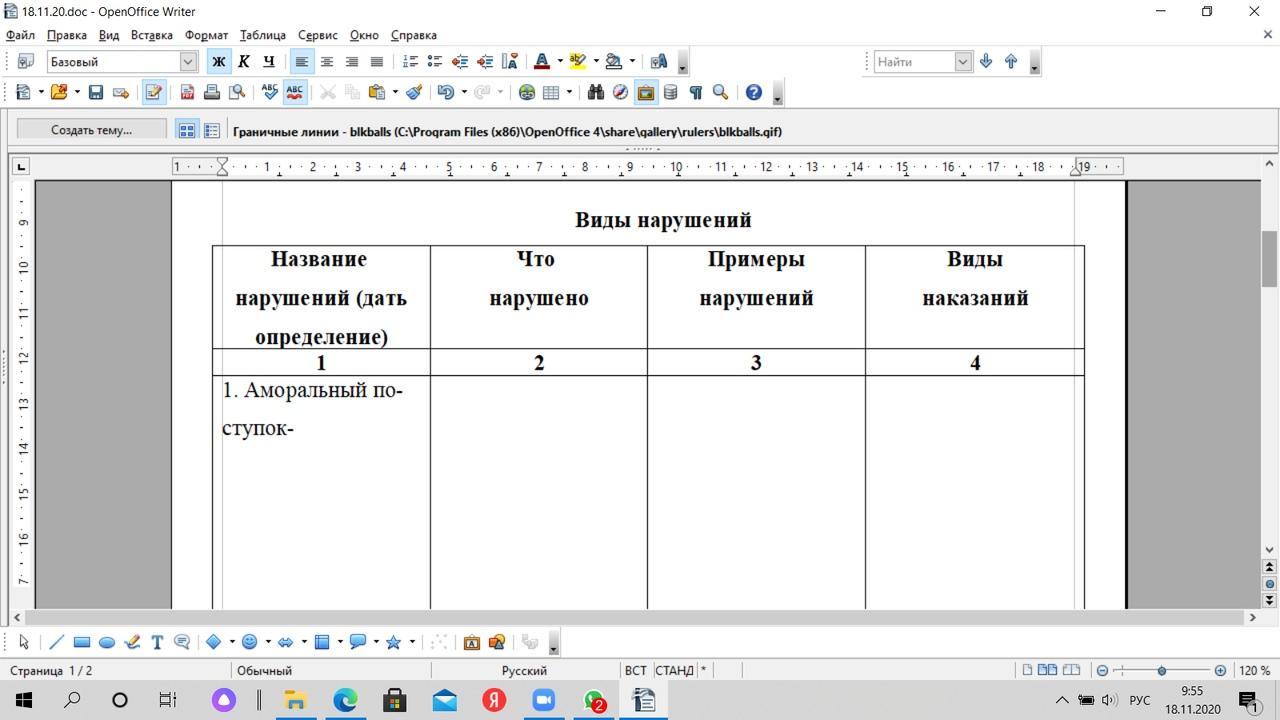Toggle nonprinting characters pilcrow button
1280x720 pixels.
695,92
